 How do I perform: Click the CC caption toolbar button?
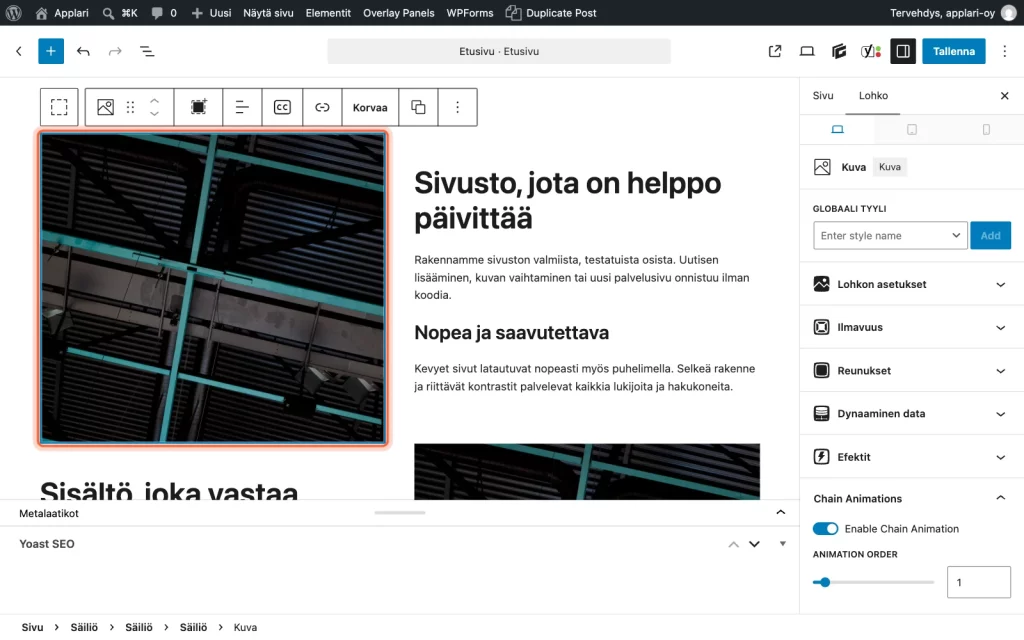click(x=282, y=107)
